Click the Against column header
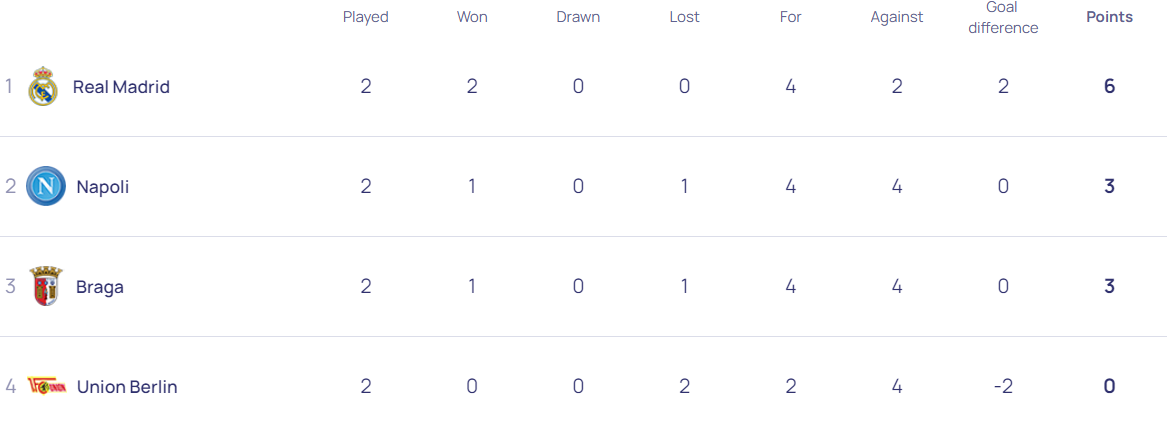The height and width of the screenshot is (428, 1167). 897,17
